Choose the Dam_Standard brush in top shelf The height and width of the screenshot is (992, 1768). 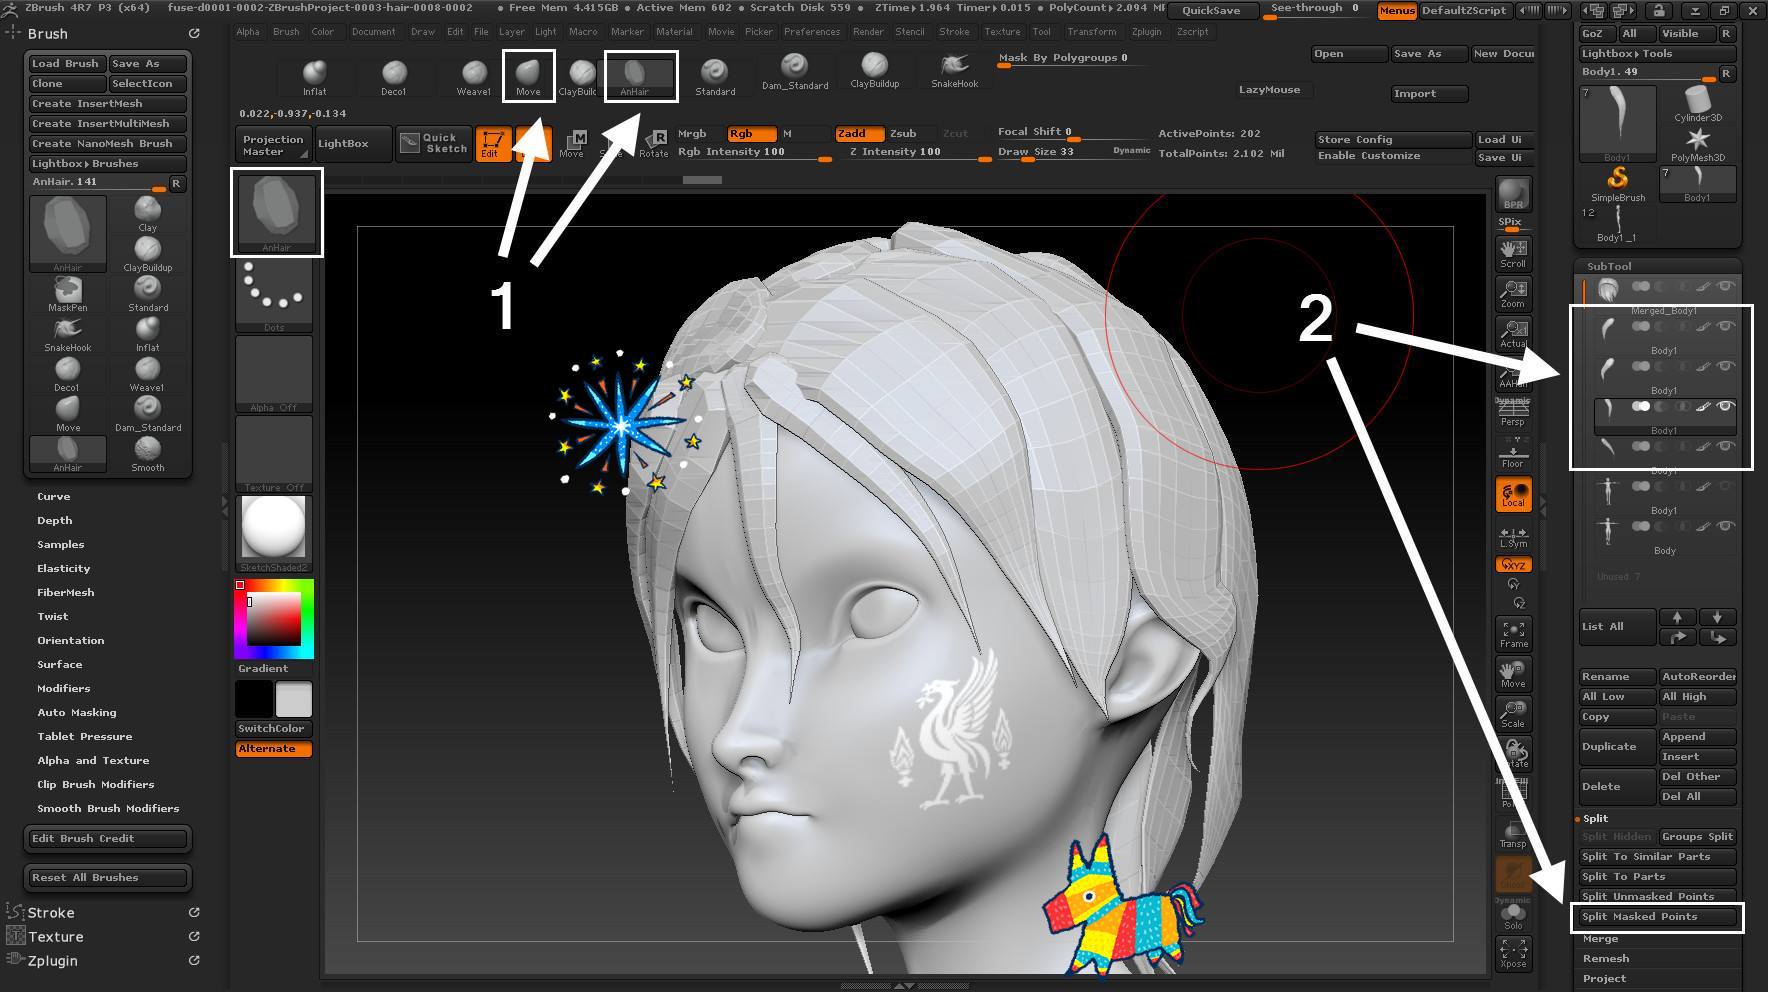pyautogui.click(x=794, y=71)
